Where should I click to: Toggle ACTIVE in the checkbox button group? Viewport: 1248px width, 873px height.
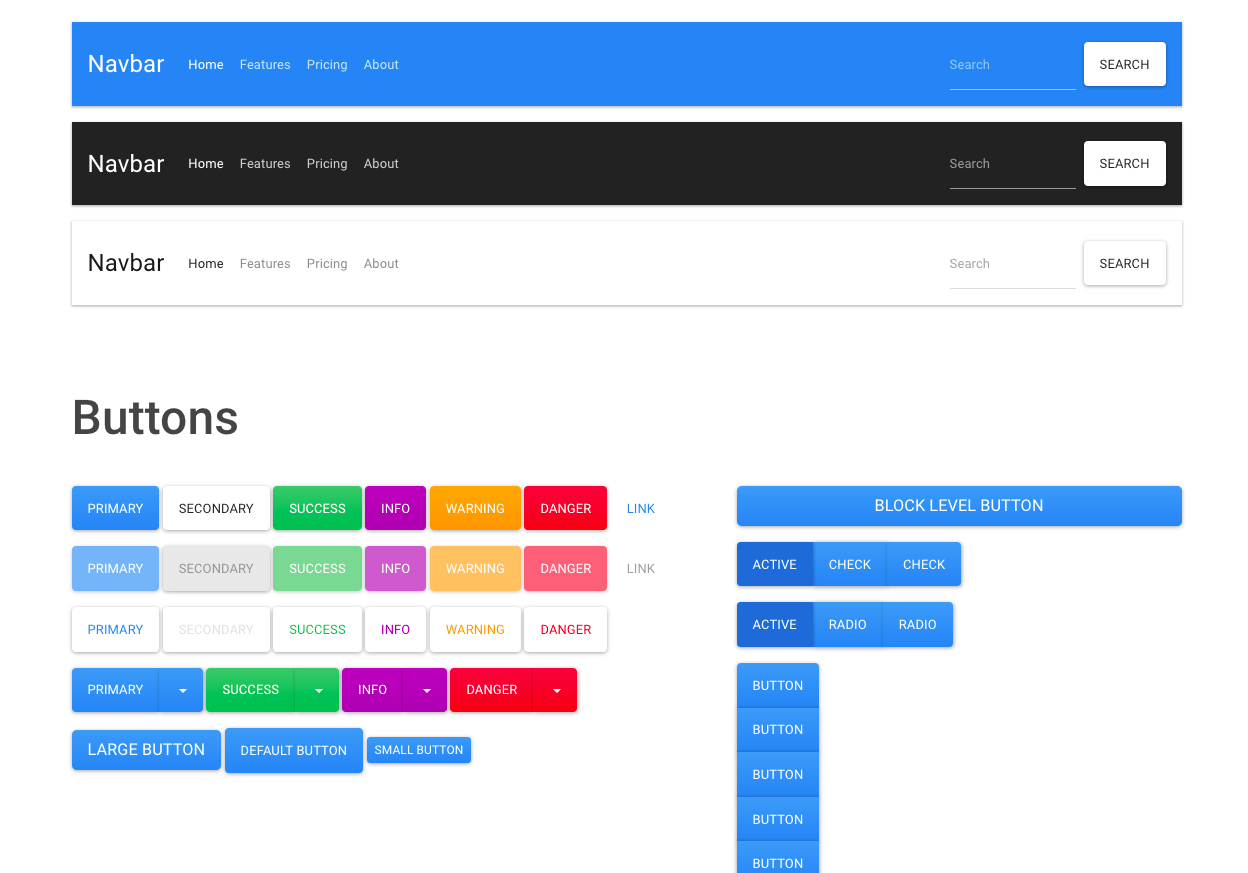(x=775, y=564)
